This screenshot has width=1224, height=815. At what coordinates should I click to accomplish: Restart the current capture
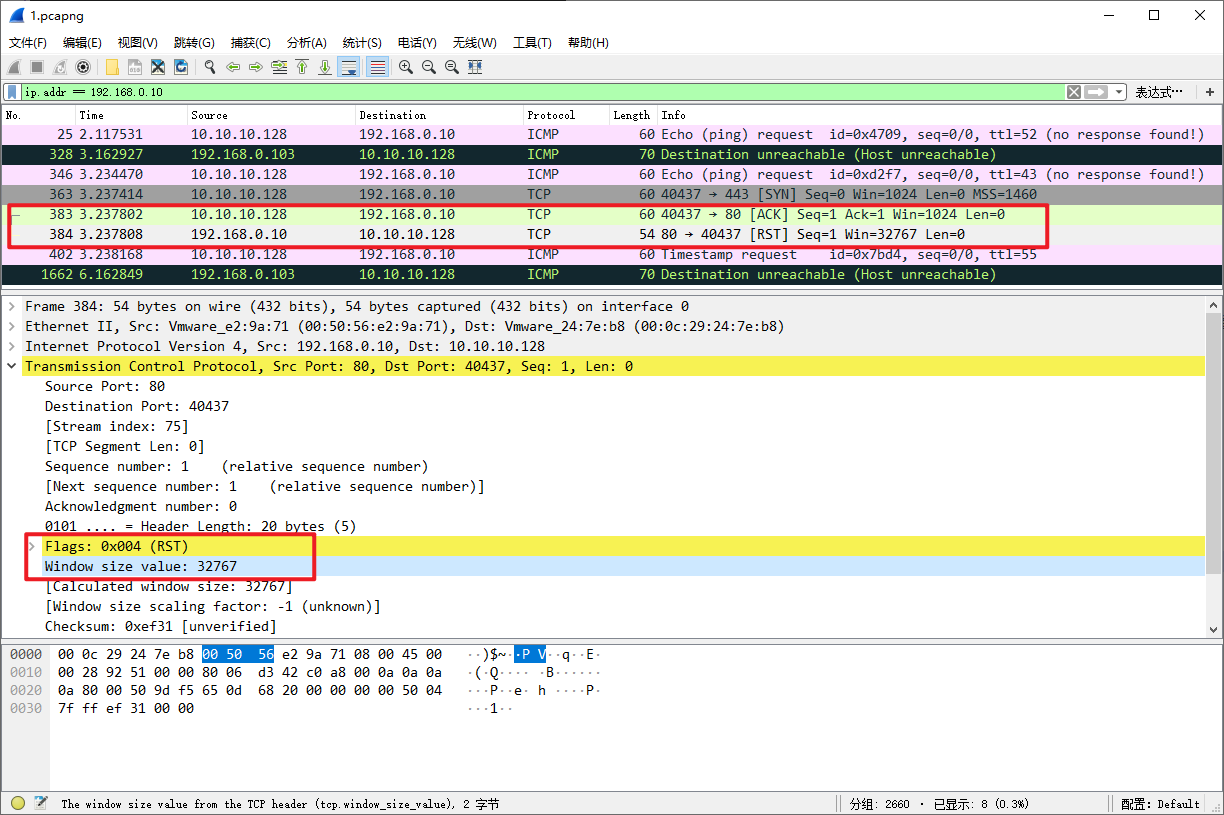(60, 67)
